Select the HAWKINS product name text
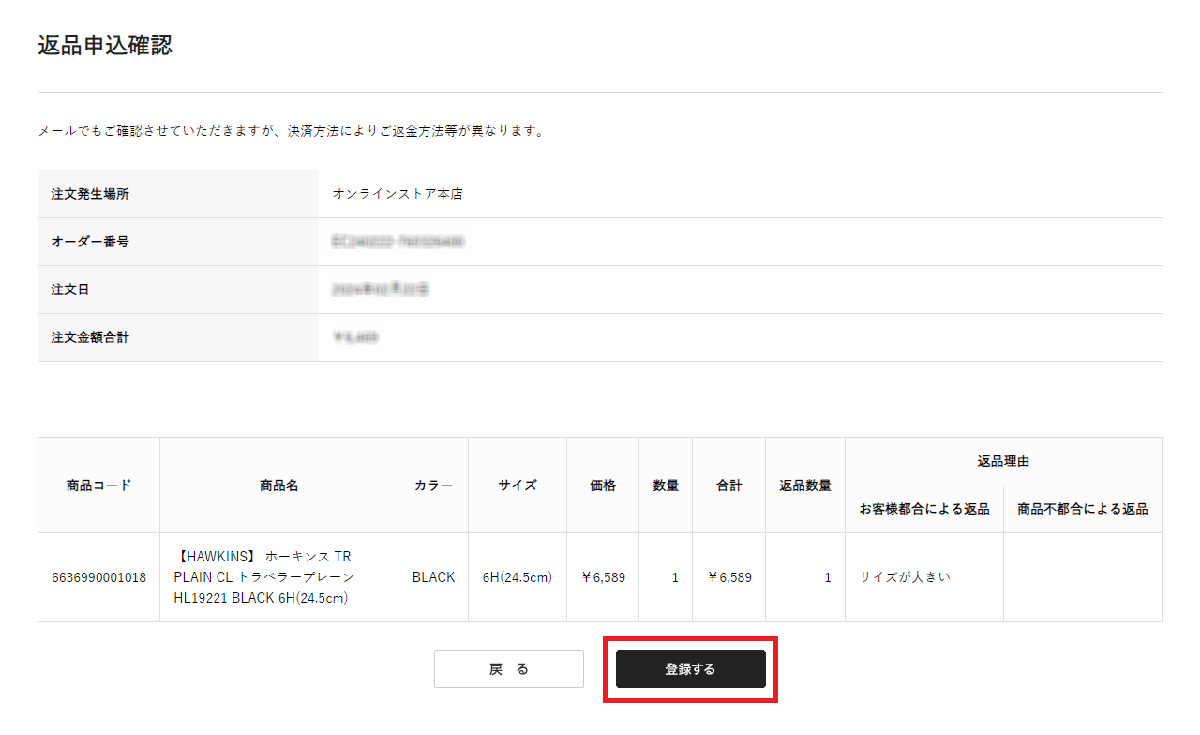The height and width of the screenshot is (735, 1200). pyautogui.click(x=263, y=577)
